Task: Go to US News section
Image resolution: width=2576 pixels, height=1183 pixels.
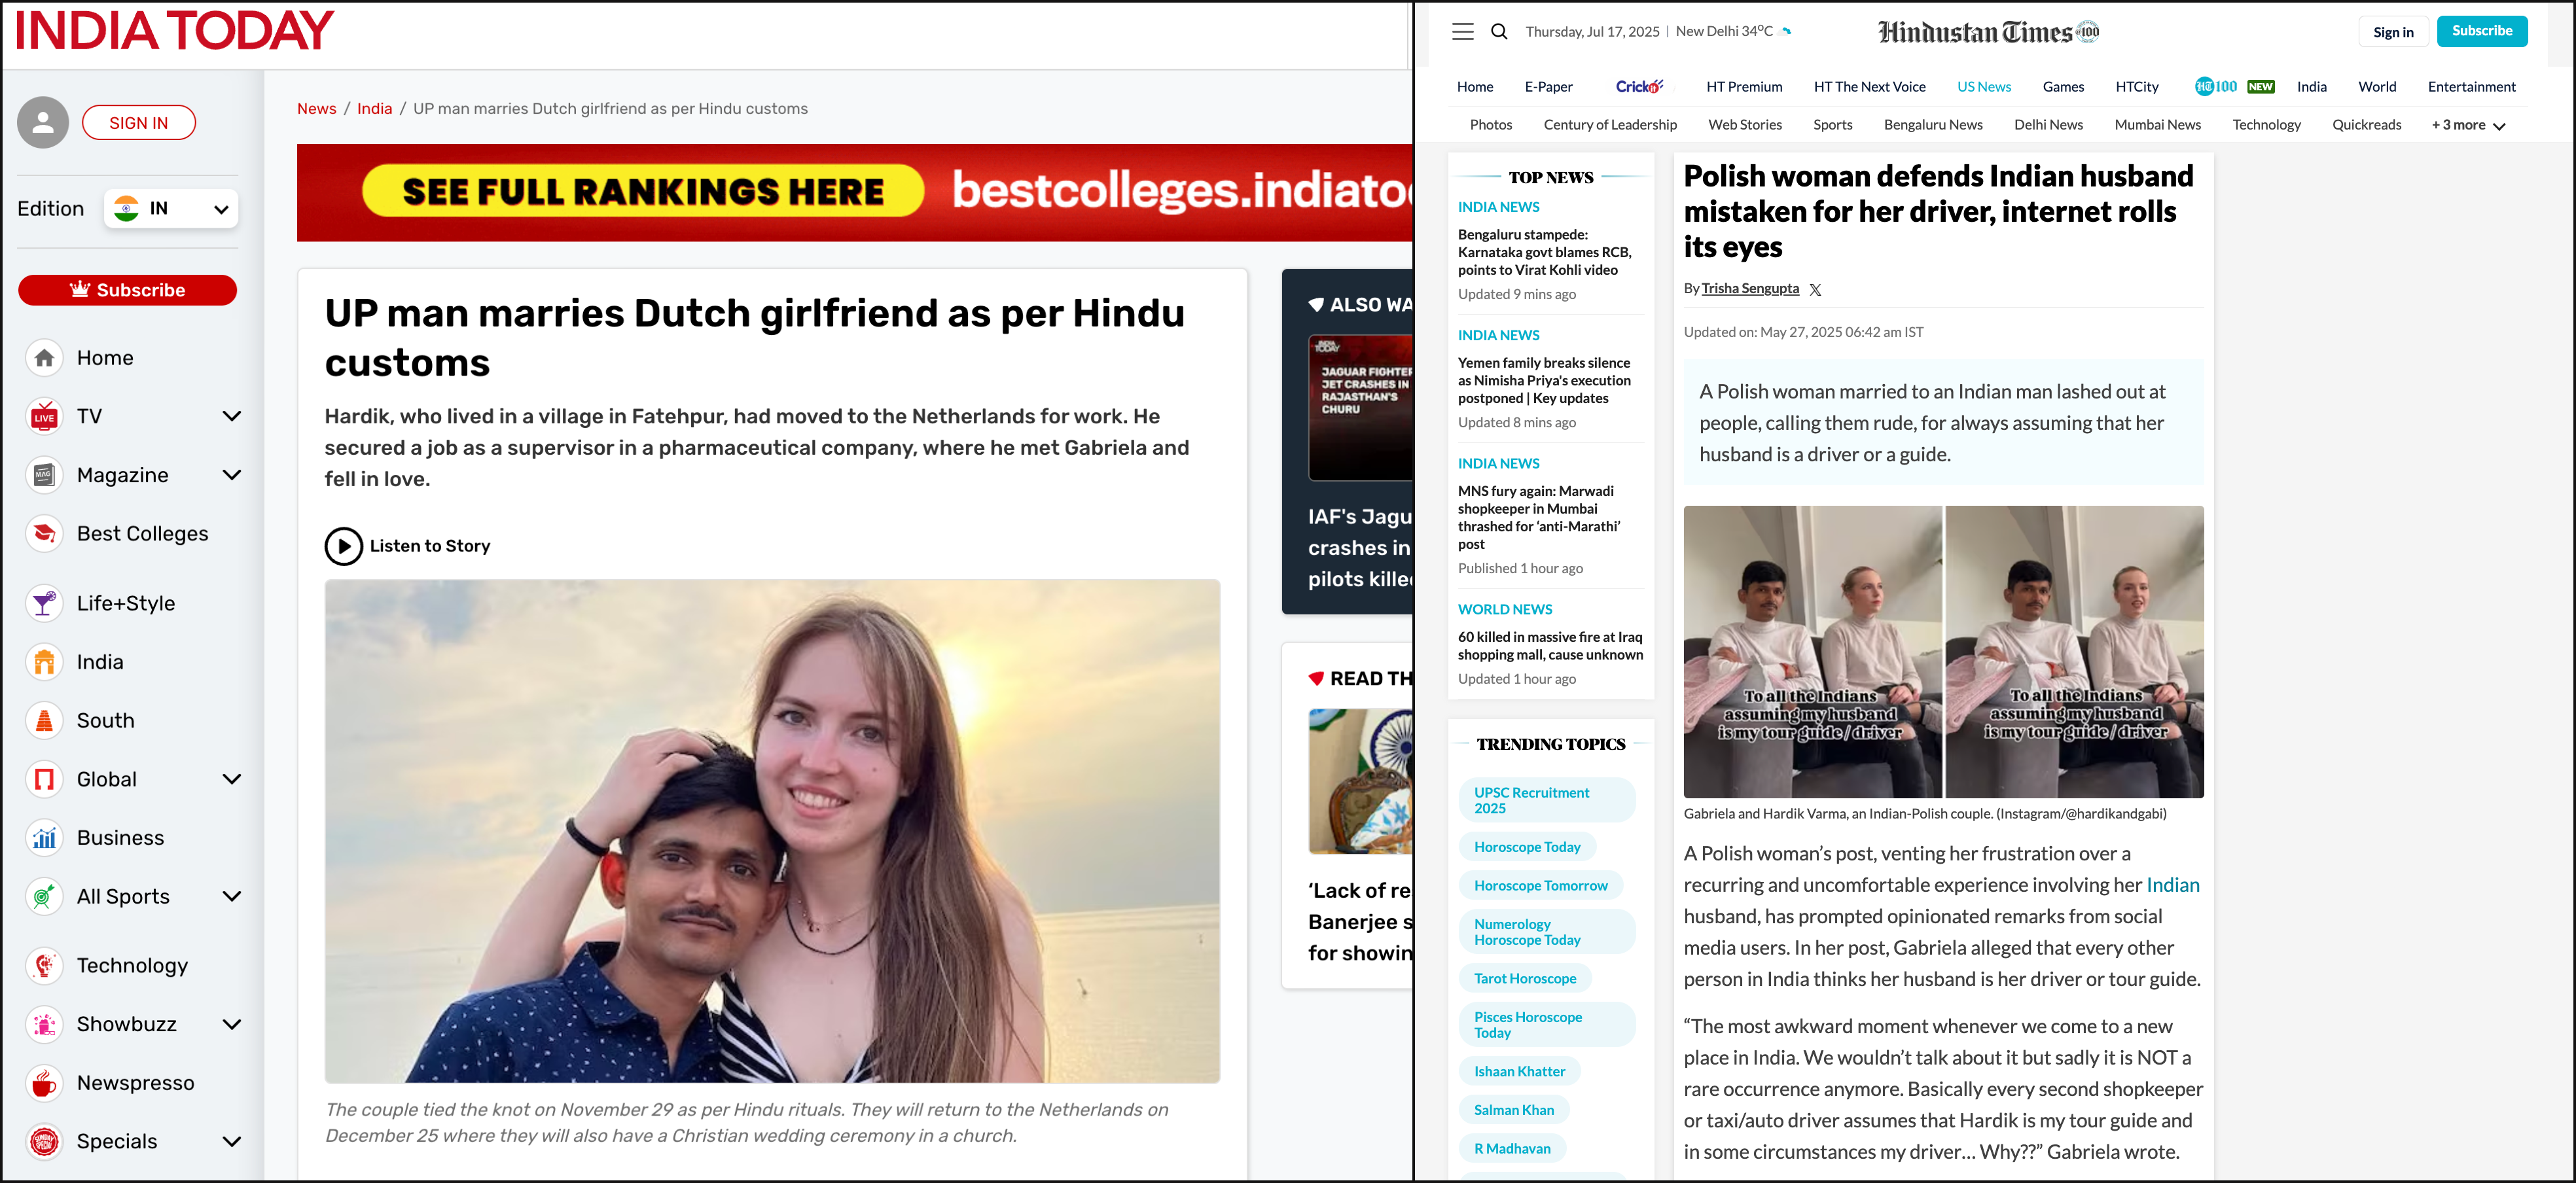Action: [1984, 87]
